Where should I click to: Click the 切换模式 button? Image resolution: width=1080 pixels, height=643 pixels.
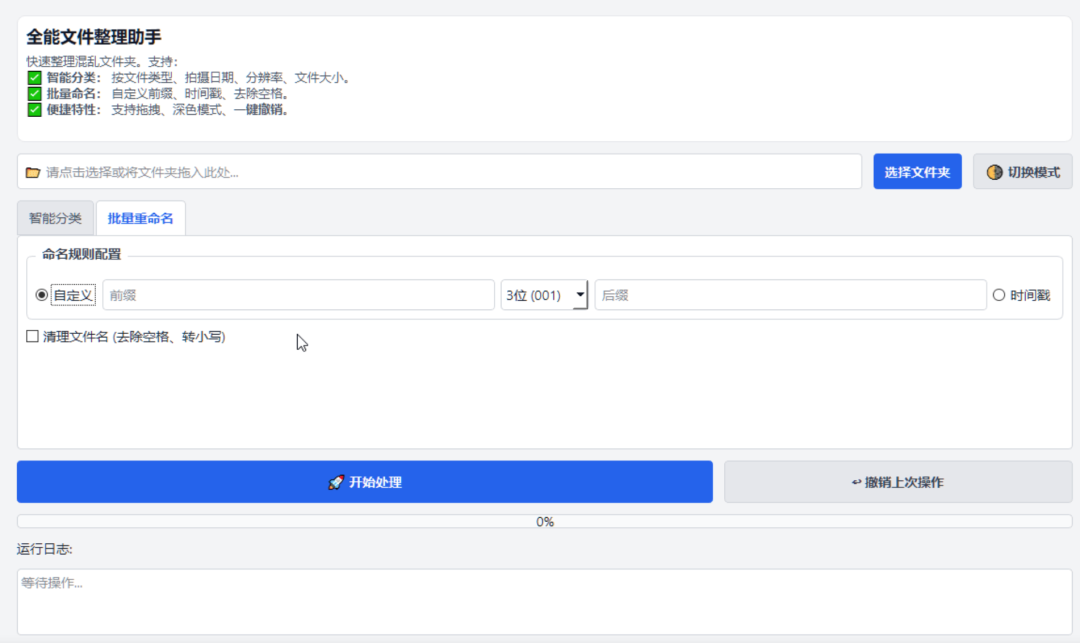click(1022, 171)
